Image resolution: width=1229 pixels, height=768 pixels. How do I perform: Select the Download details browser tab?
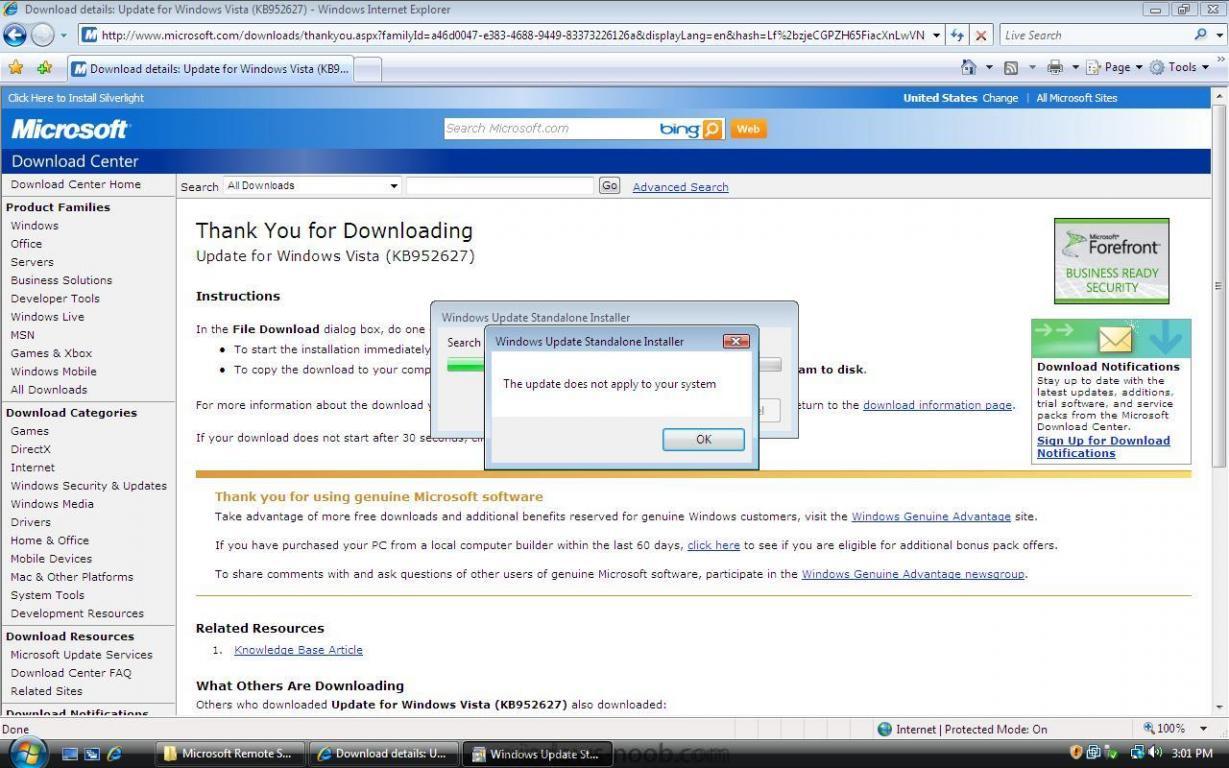tap(210, 69)
